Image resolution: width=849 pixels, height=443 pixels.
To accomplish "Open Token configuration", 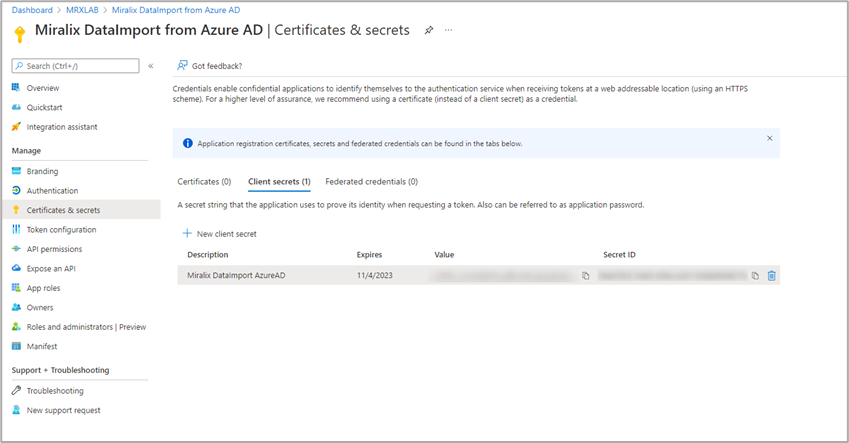I will point(62,230).
